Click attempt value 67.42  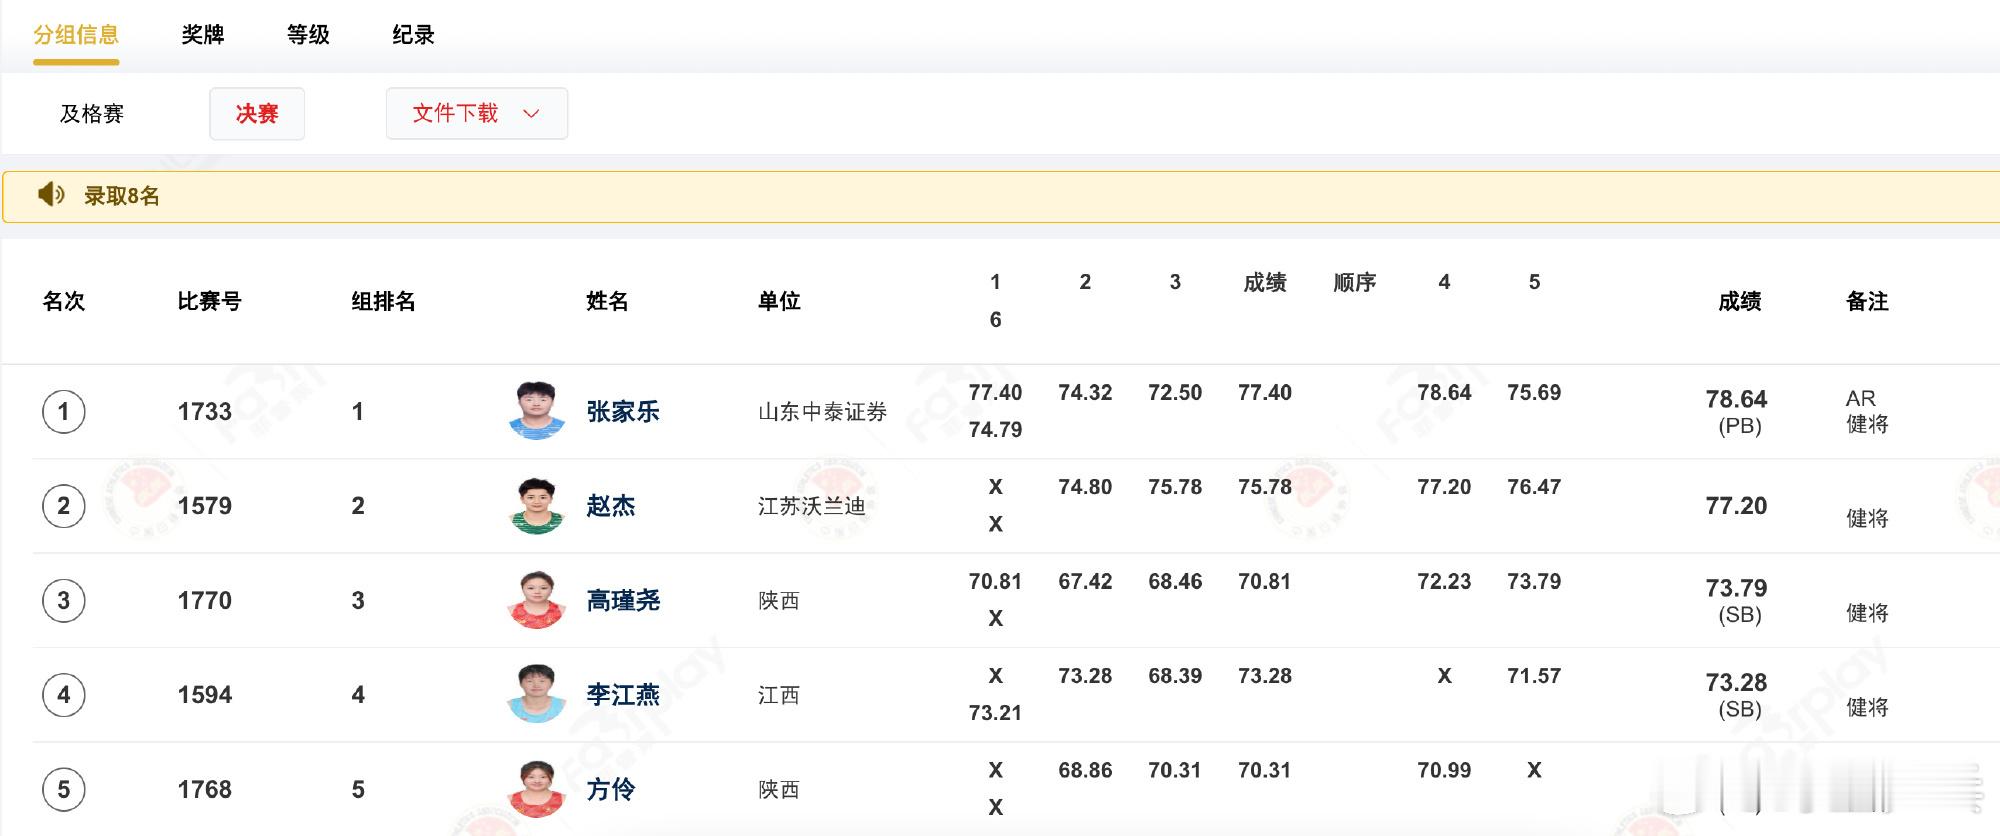[x=1085, y=582]
